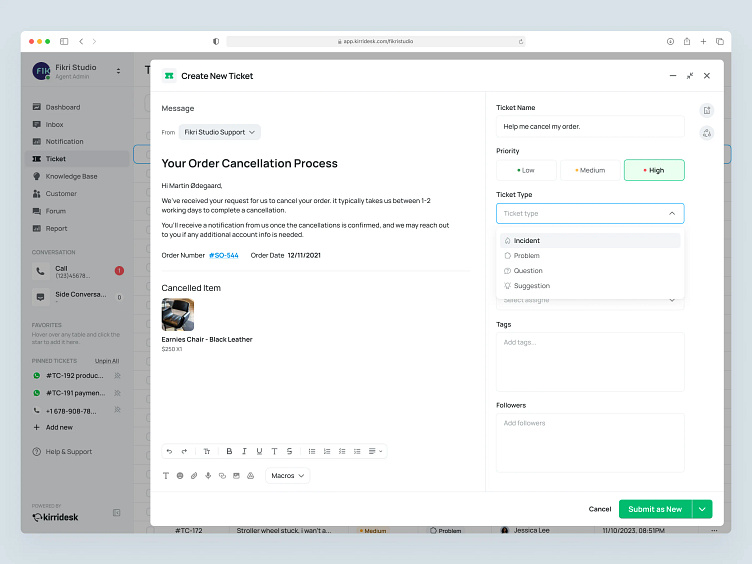Open the text alignment dropdown
This screenshot has width=752, height=564.
coord(375,451)
